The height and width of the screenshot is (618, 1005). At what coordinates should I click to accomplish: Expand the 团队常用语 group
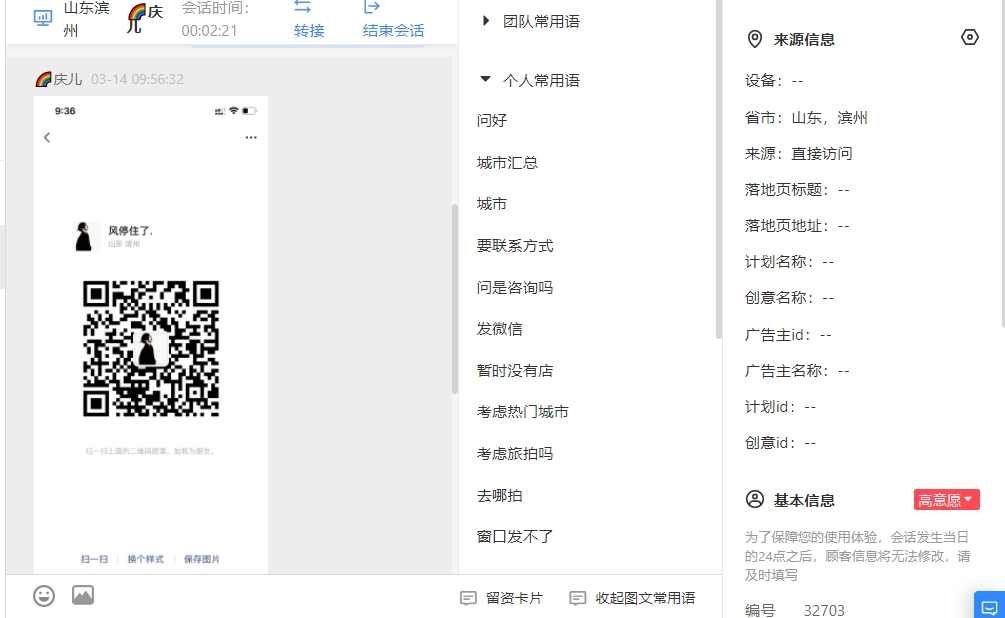click(486, 21)
